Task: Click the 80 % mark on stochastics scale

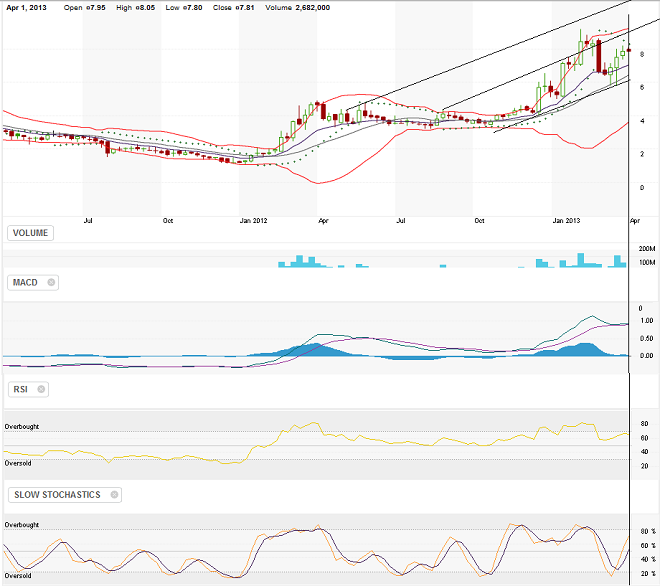Action: pos(646,531)
